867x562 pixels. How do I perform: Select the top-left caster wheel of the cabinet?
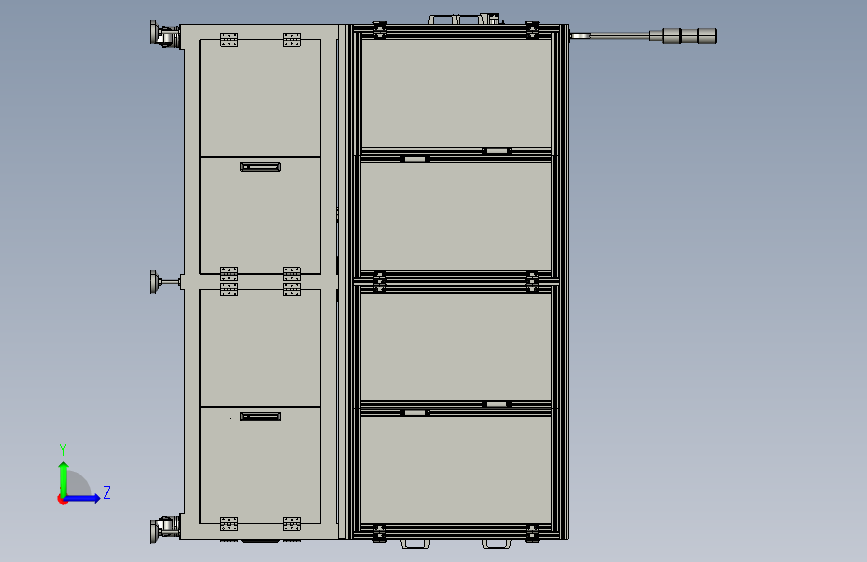point(165,34)
